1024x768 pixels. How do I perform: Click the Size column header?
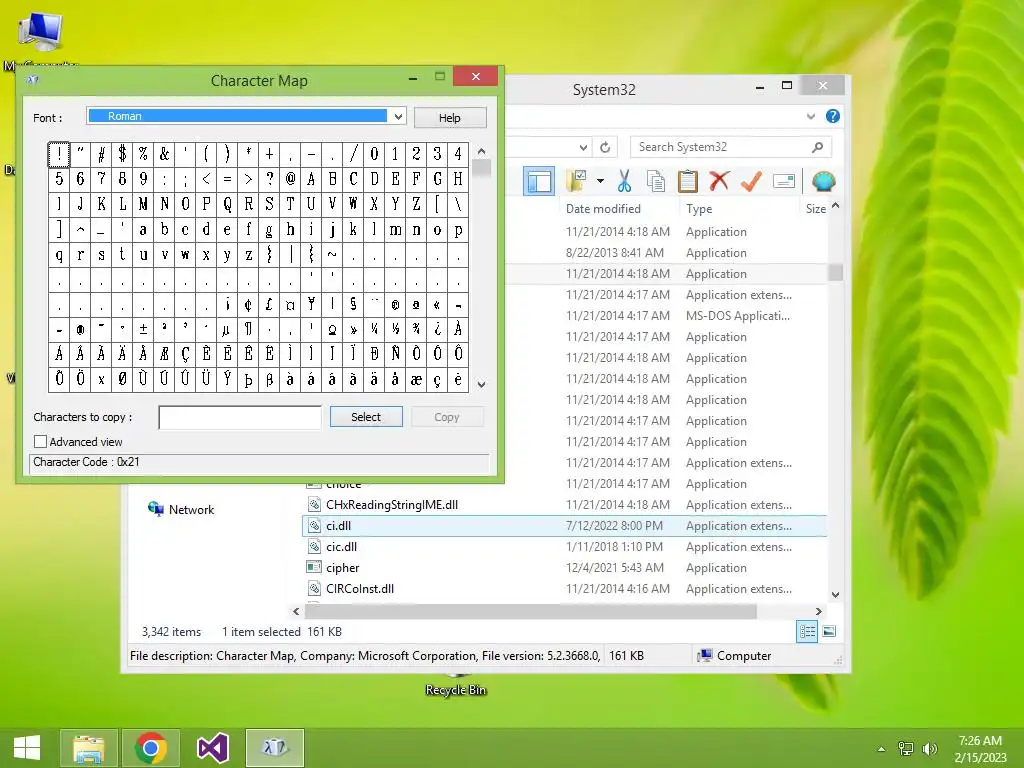tap(815, 209)
